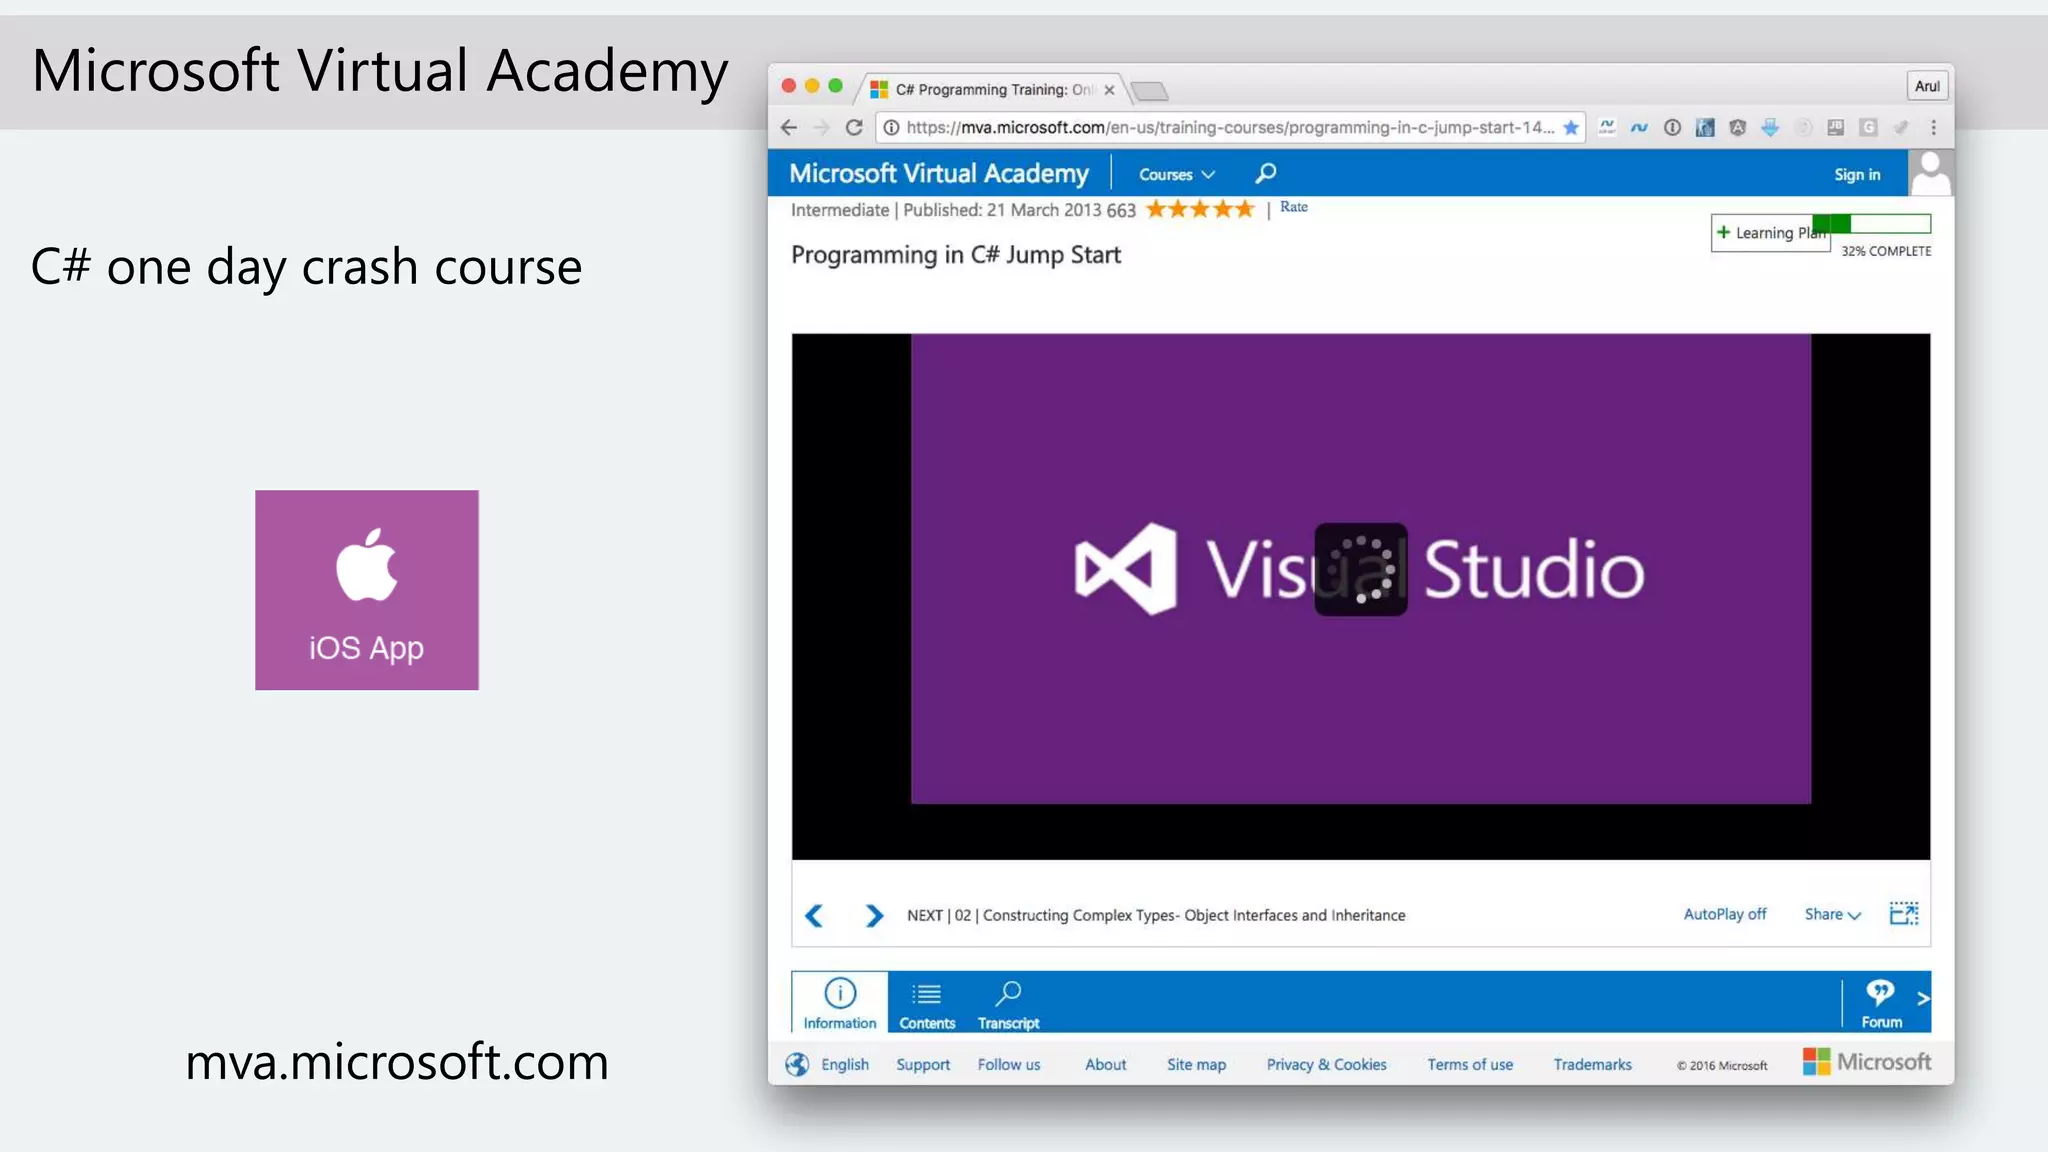
Task: Open the Share dropdown
Action: pyautogui.click(x=1832, y=914)
